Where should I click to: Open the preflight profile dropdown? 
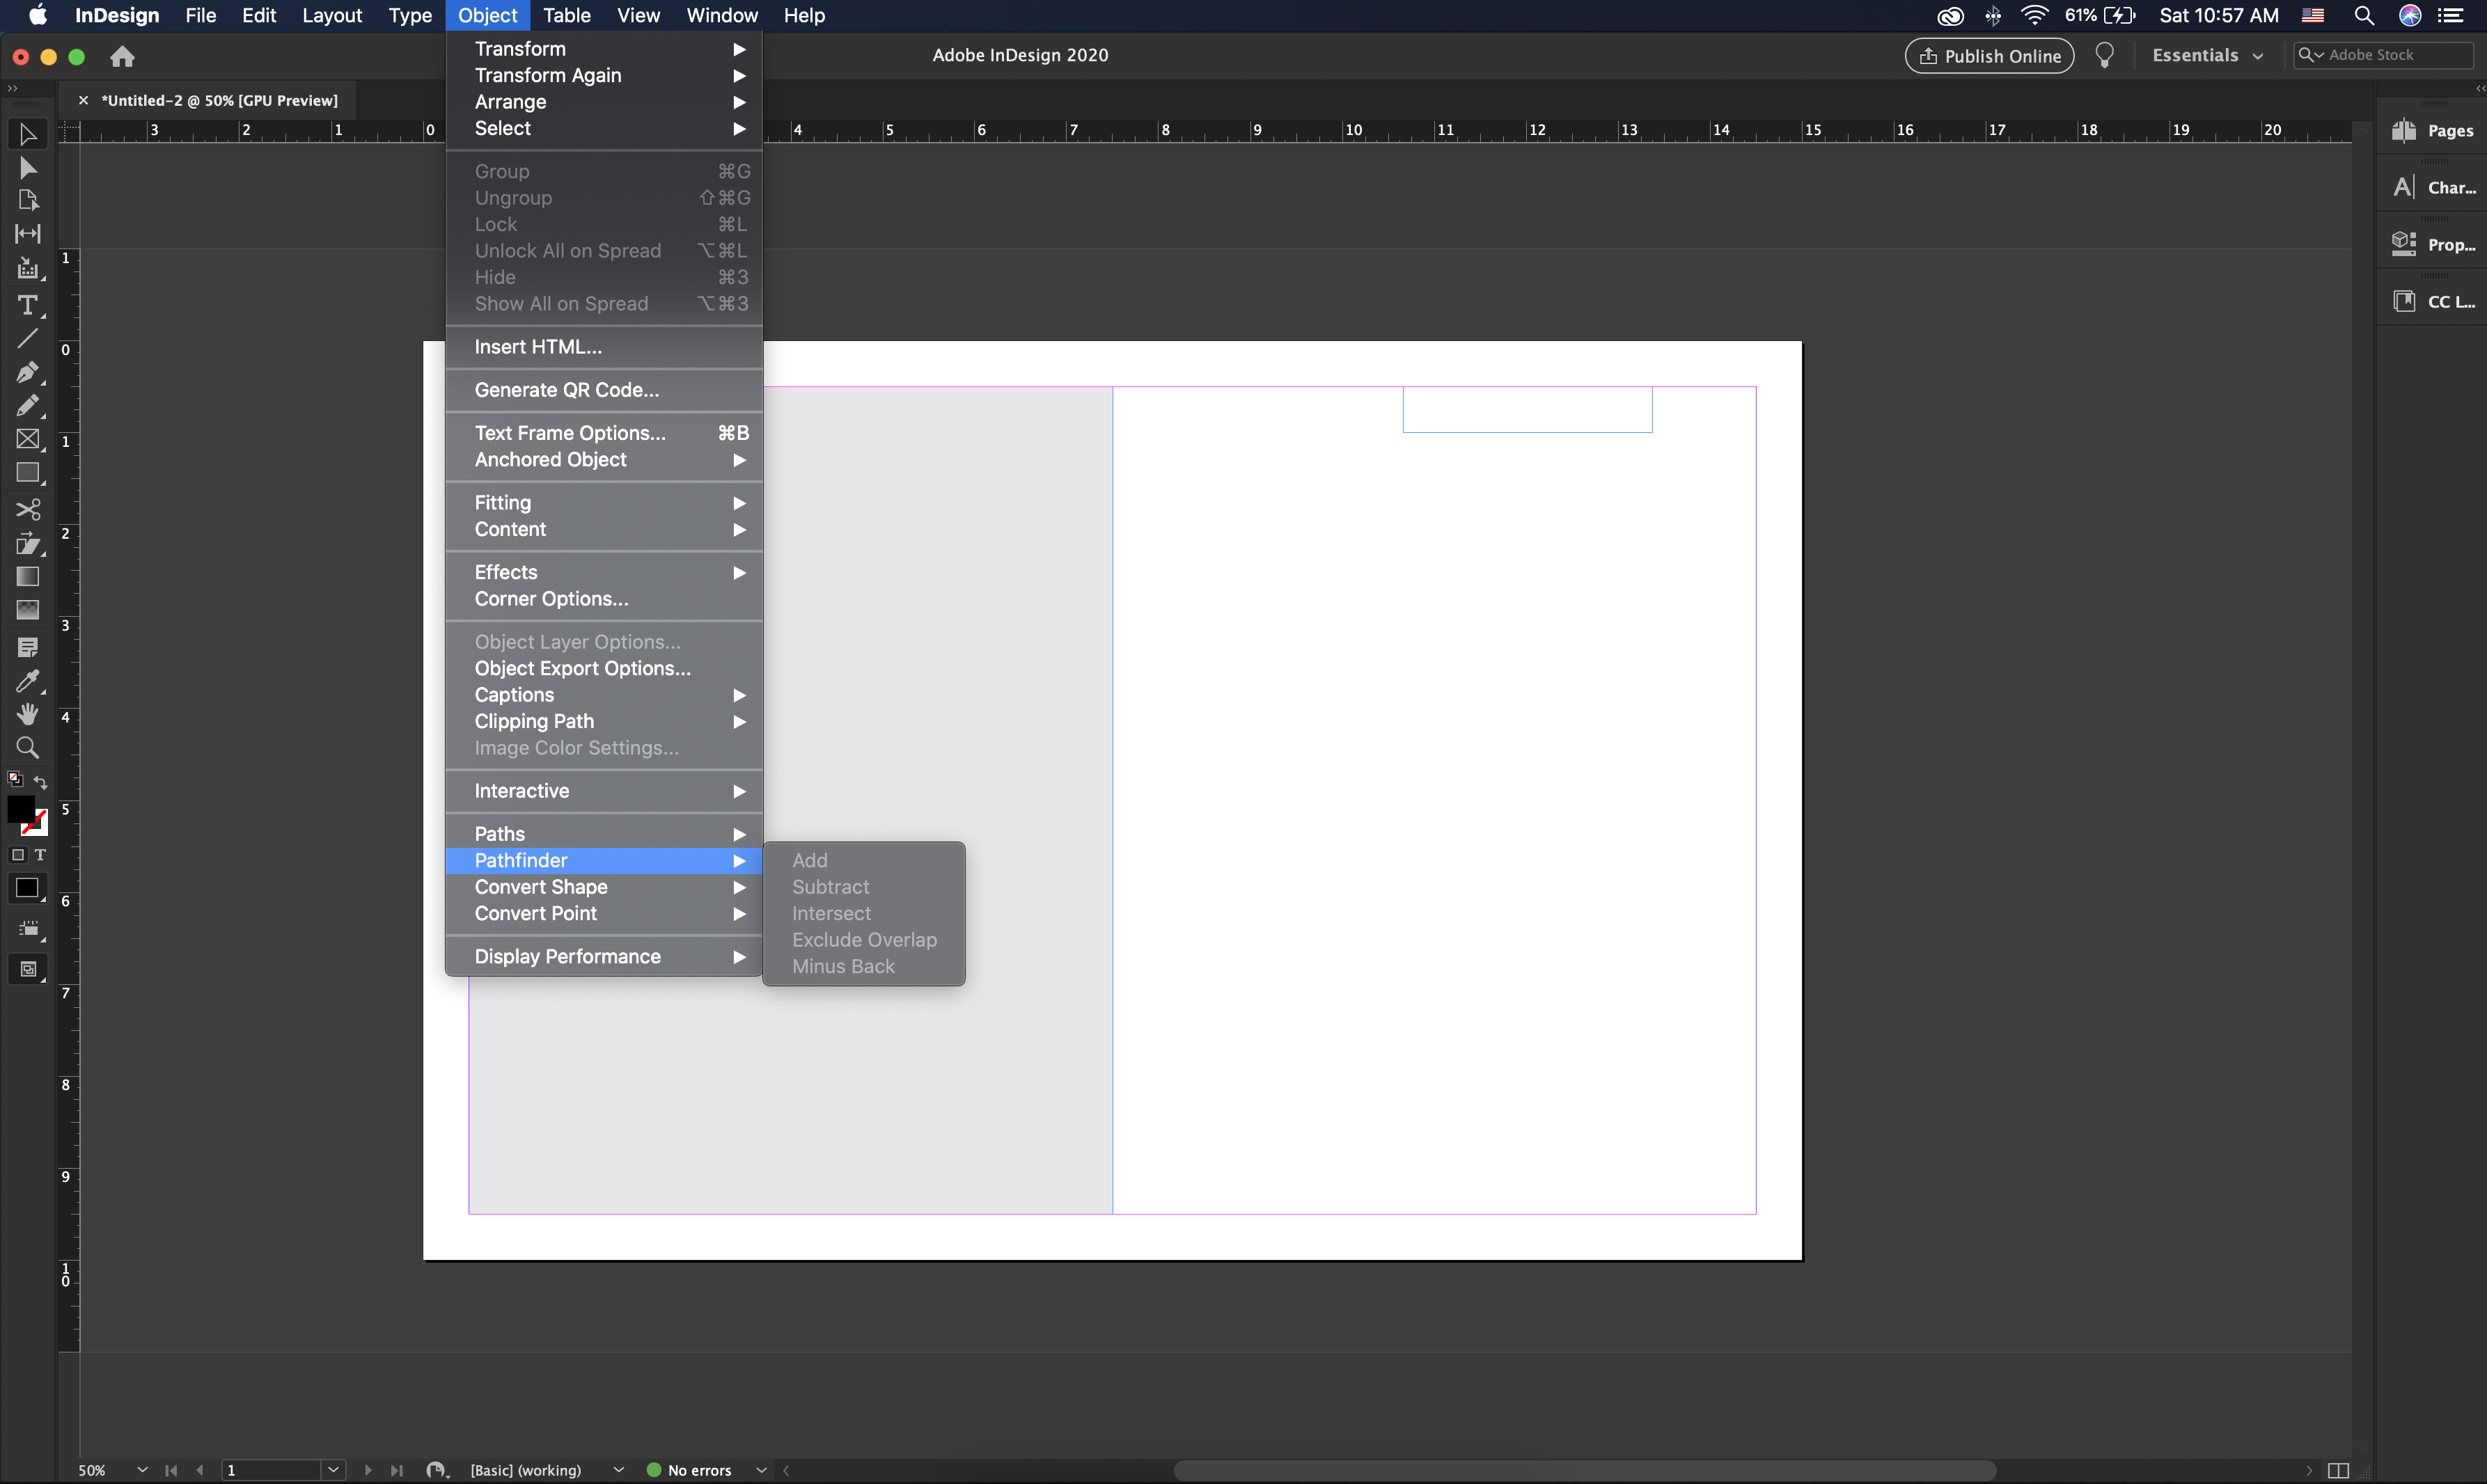(618, 1470)
